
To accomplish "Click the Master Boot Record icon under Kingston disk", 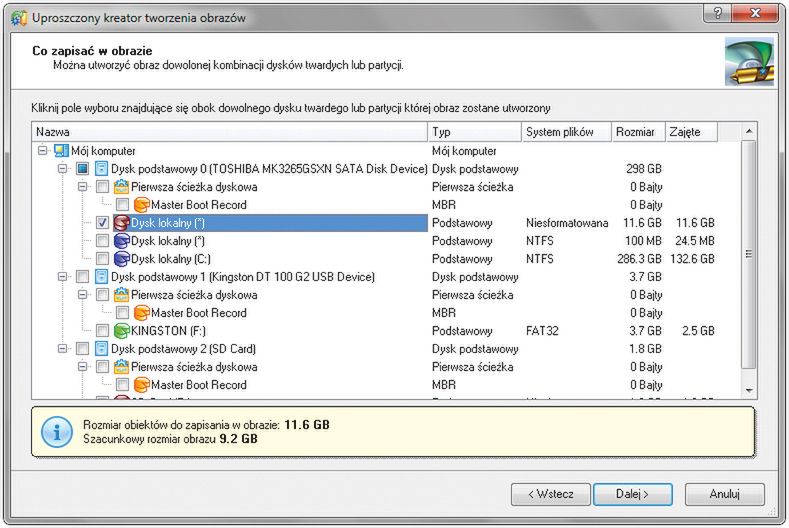I will coord(141,313).
